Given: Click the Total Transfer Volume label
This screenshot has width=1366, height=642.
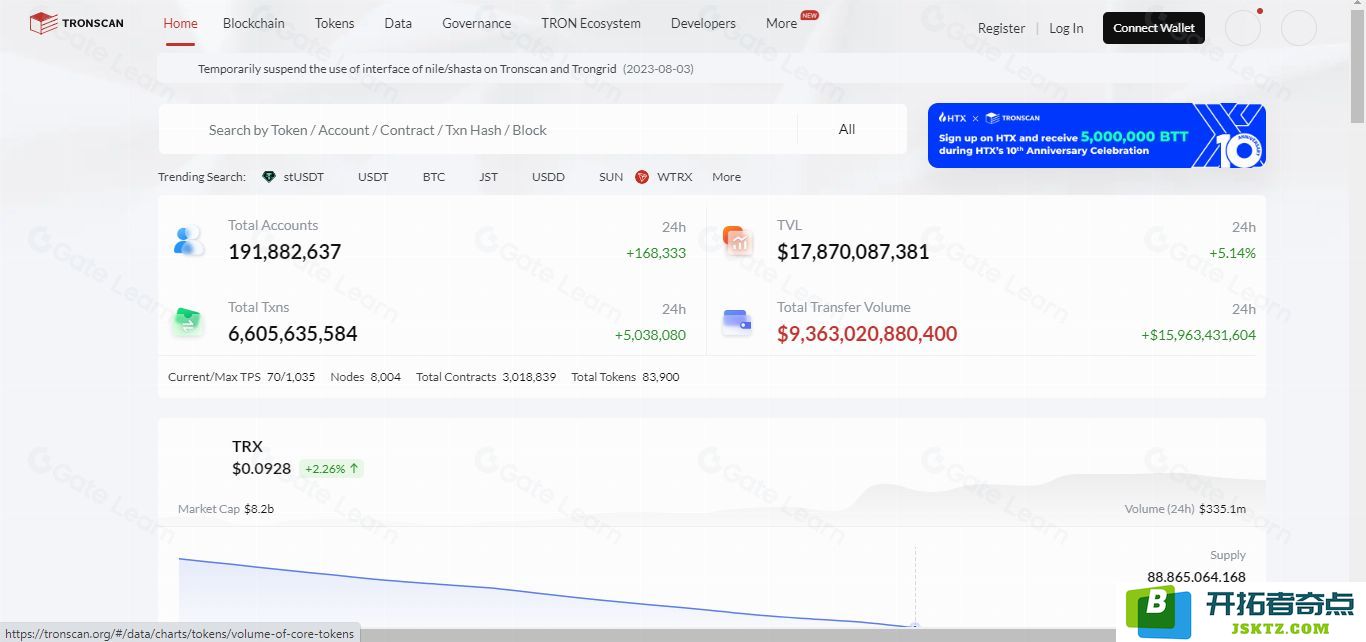Looking at the screenshot, I should point(843,307).
